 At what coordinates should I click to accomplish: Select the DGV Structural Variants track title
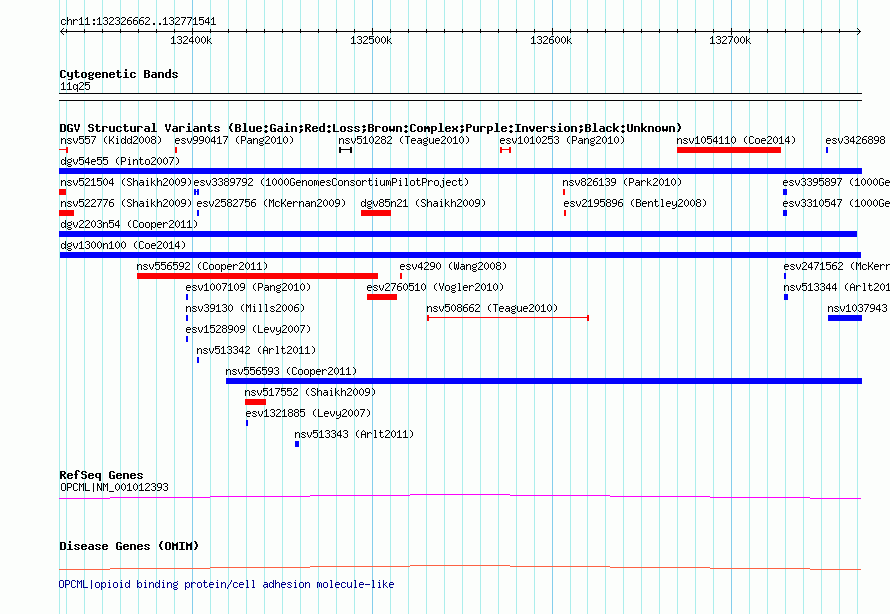(371, 128)
